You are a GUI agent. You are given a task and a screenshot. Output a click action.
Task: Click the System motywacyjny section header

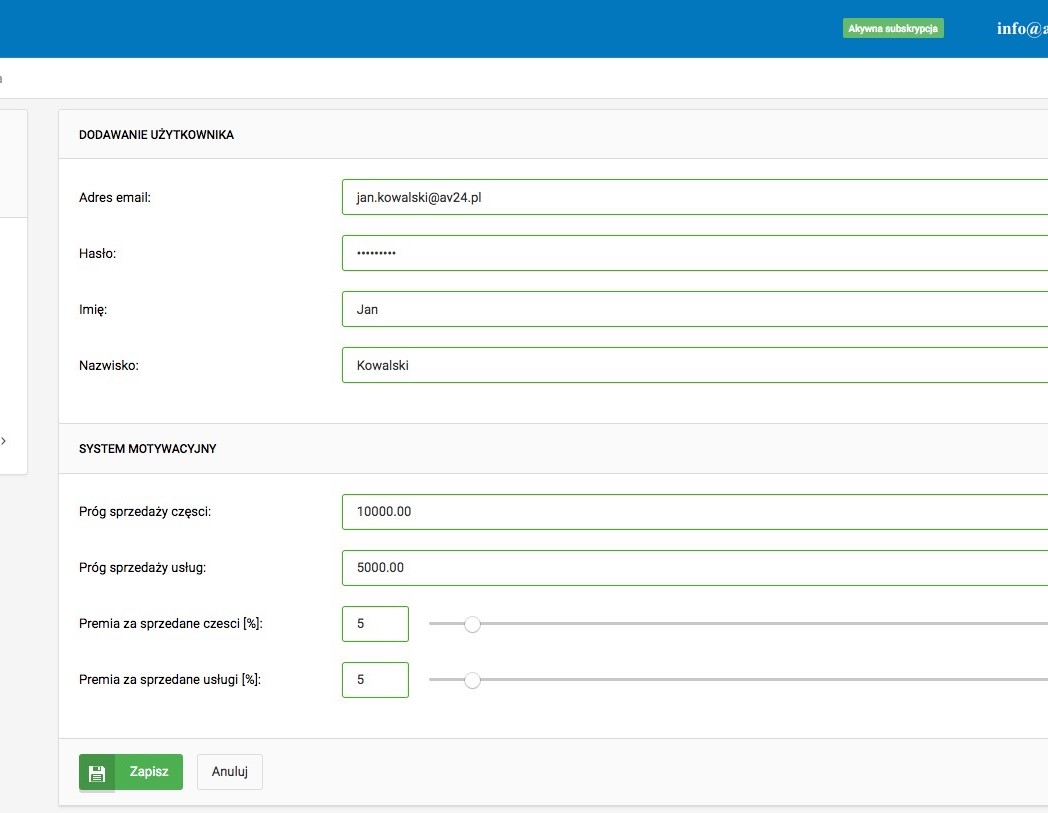147,449
